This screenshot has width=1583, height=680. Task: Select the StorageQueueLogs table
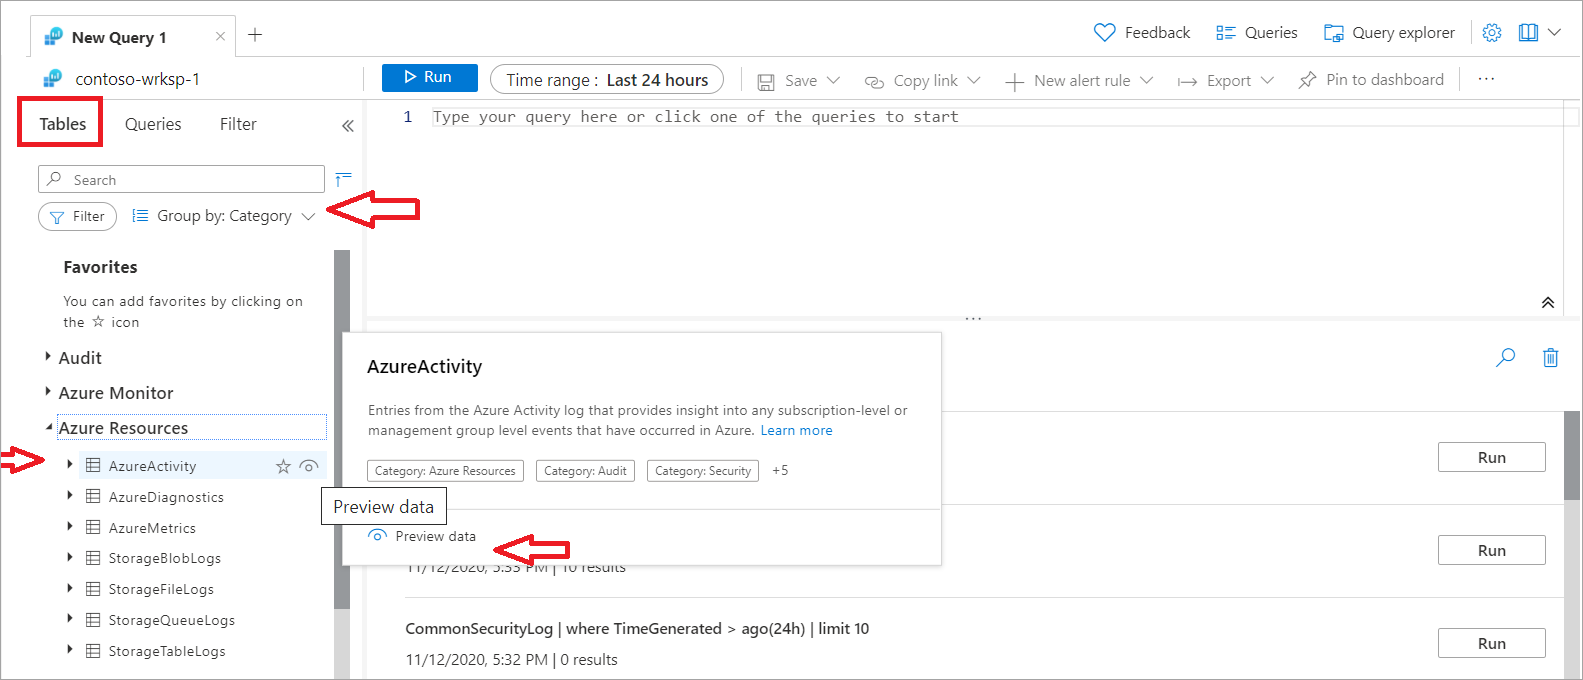point(171,620)
